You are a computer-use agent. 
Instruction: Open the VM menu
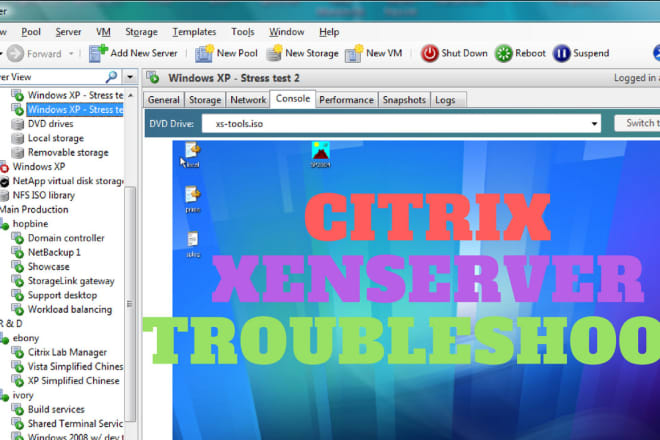click(x=103, y=32)
